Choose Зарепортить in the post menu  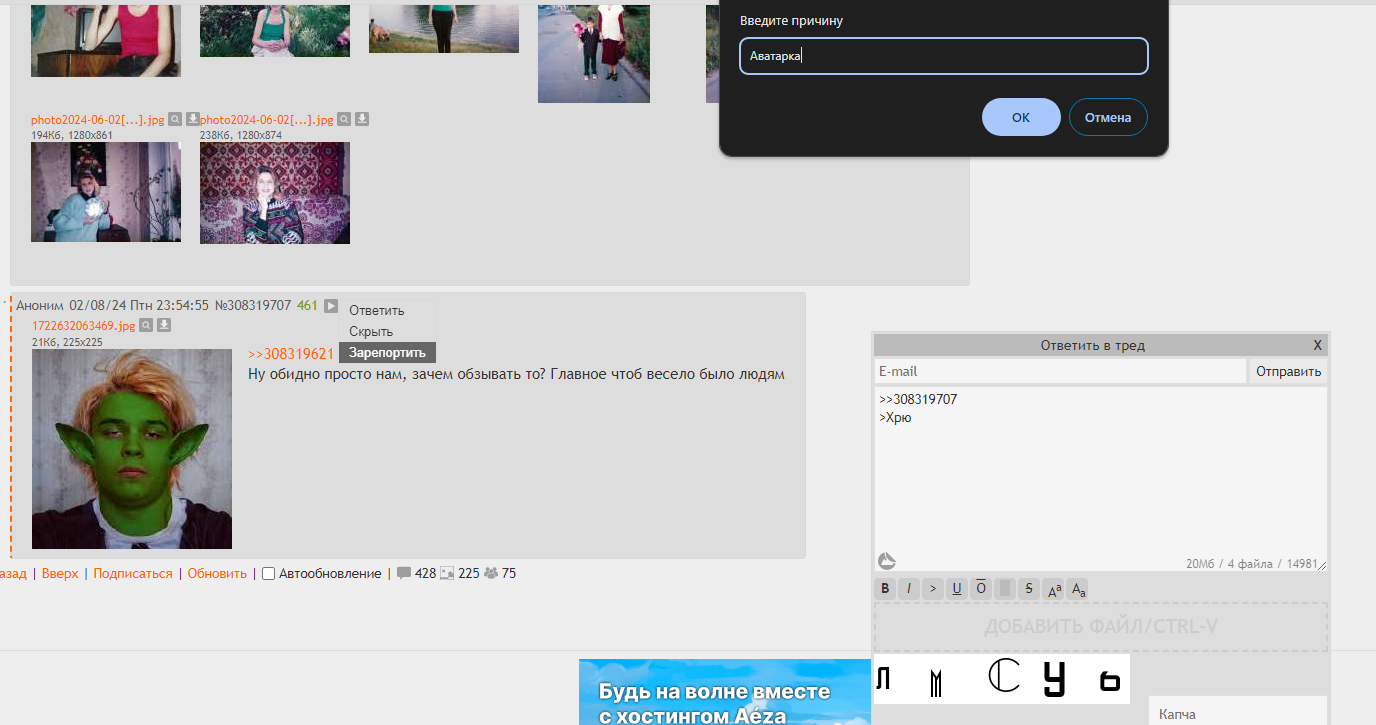(x=387, y=352)
